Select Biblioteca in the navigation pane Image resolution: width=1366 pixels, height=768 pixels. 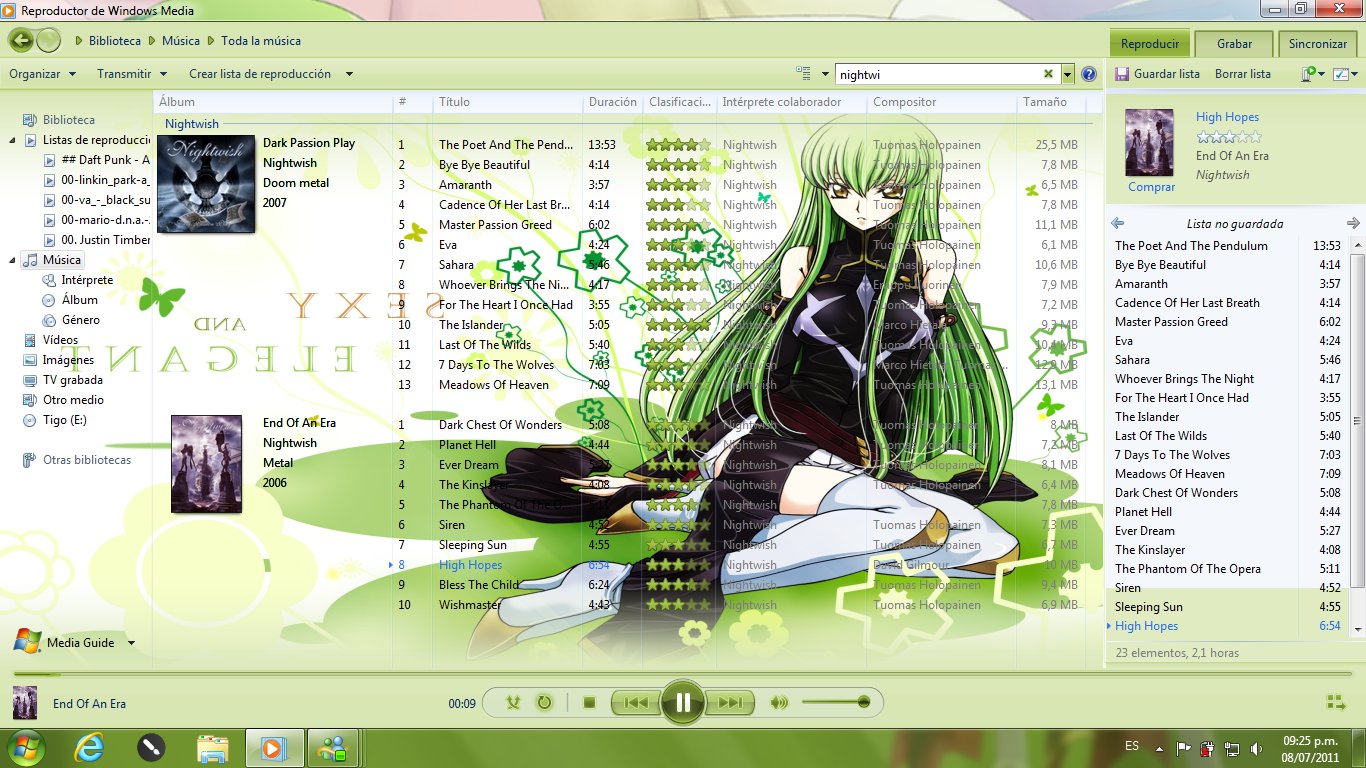(69, 120)
